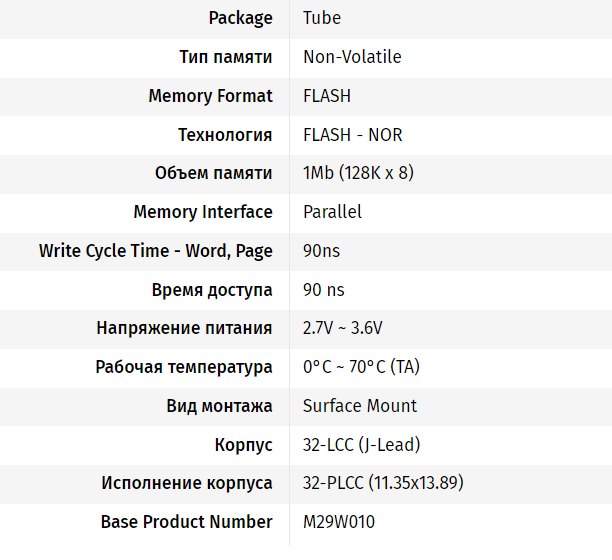Click the Surface Mount value
Viewport: 612px width, 560px height.
(359, 406)
